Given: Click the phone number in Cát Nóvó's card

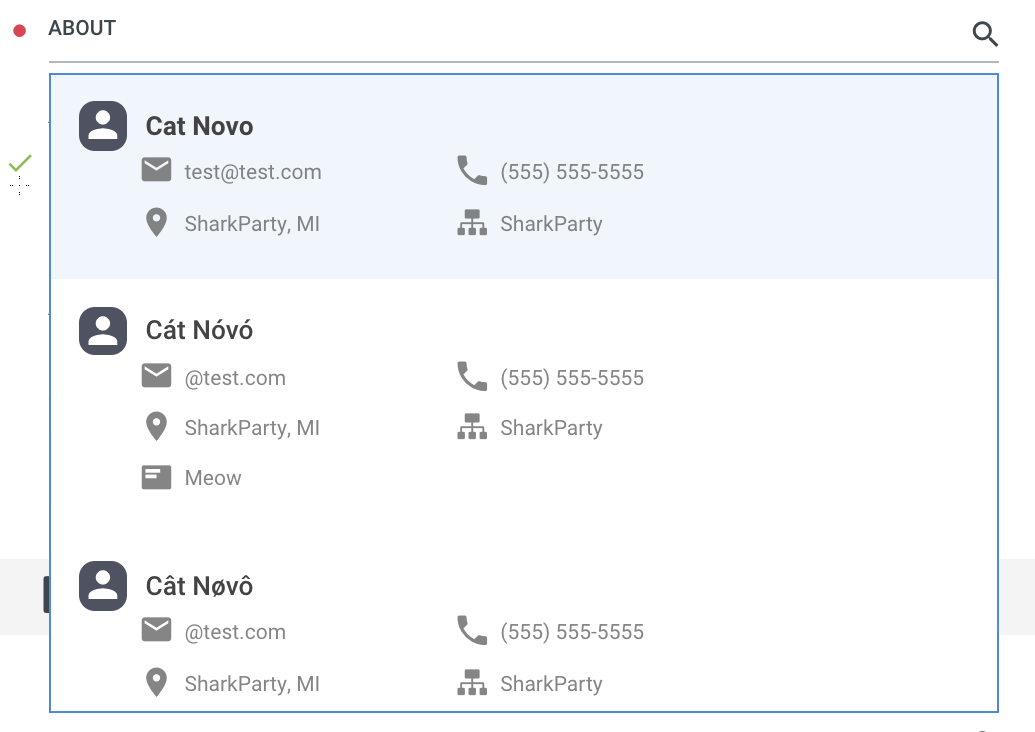Looking at the screenshot, I should 572,378.
